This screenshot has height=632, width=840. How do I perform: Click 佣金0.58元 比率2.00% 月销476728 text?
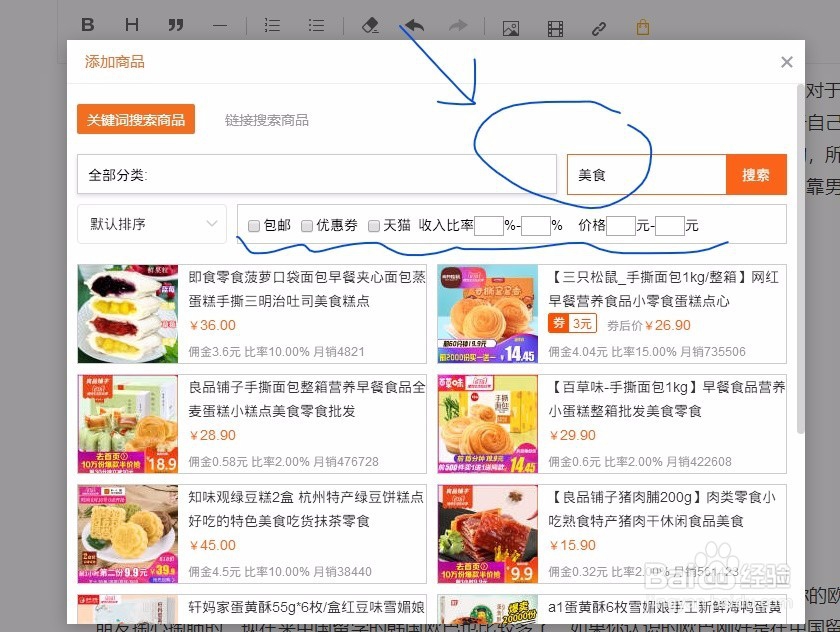283,462
